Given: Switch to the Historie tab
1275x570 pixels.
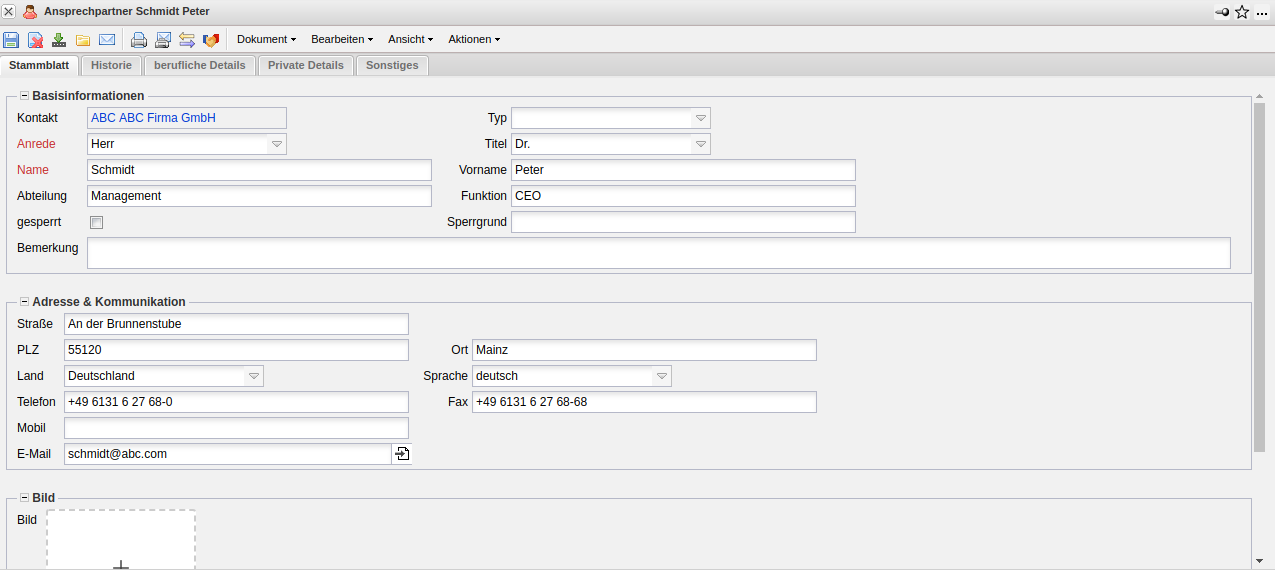Looking at the screenshot, I should click(111, 65).
